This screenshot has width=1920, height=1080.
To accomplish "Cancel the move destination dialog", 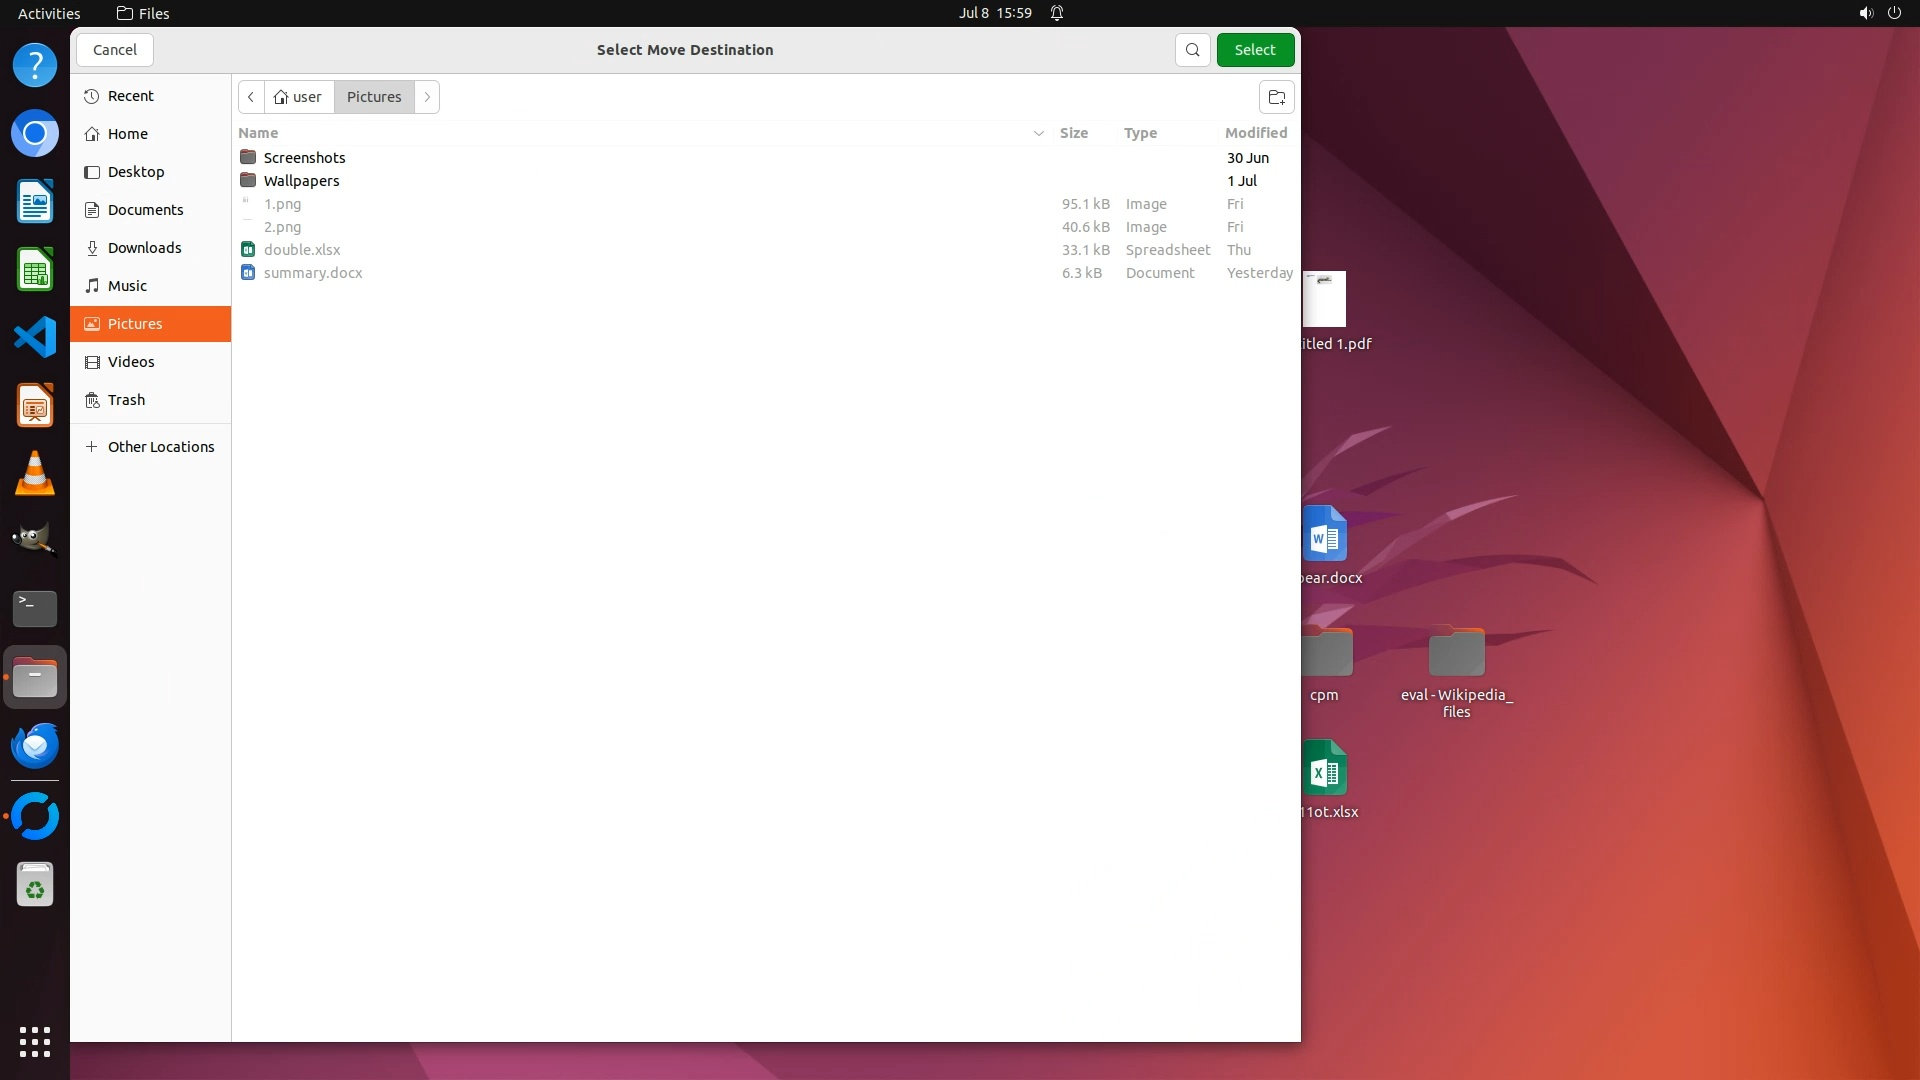I will (115, 50).
